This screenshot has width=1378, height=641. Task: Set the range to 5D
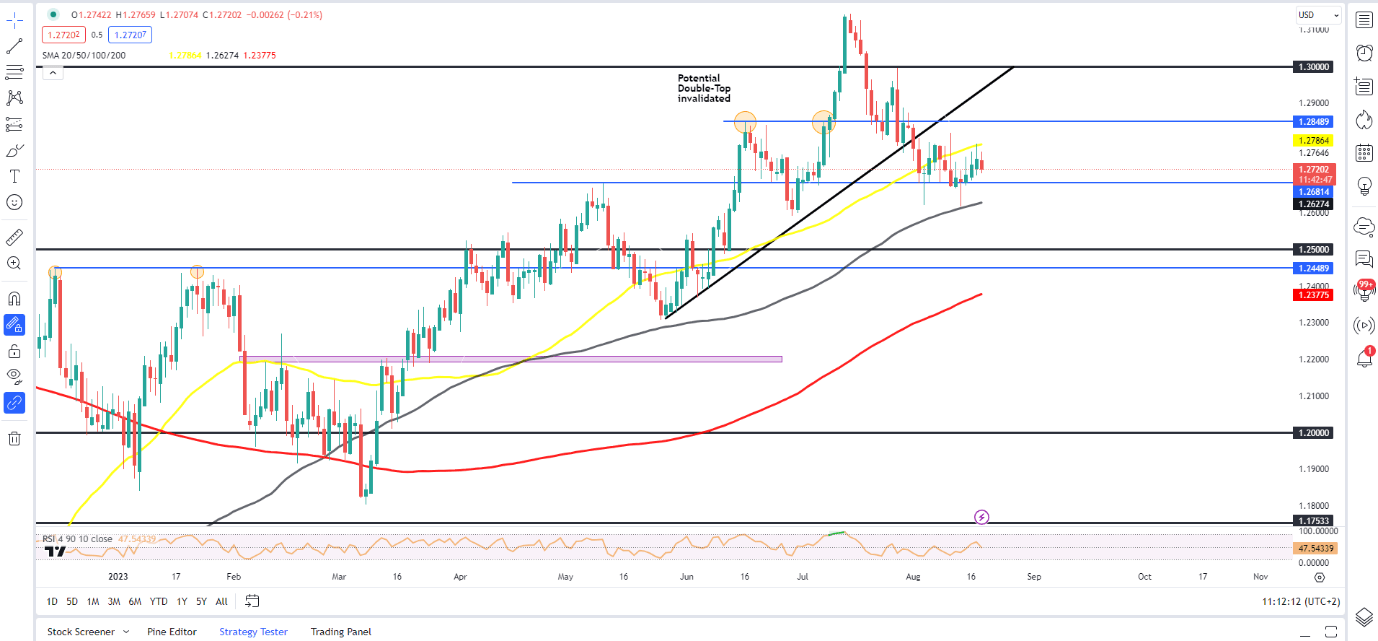72,602
